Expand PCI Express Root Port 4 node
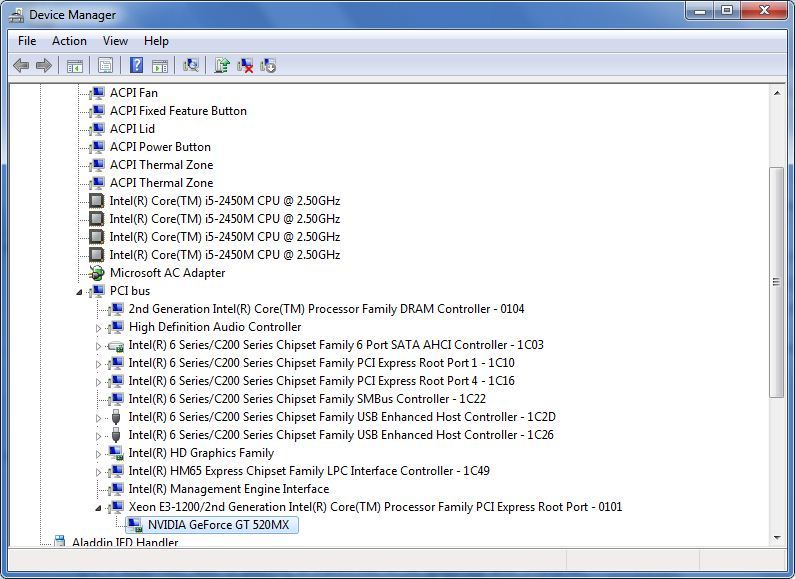The width and height of the screenshot is (795, 579). [x=98, y=382]
